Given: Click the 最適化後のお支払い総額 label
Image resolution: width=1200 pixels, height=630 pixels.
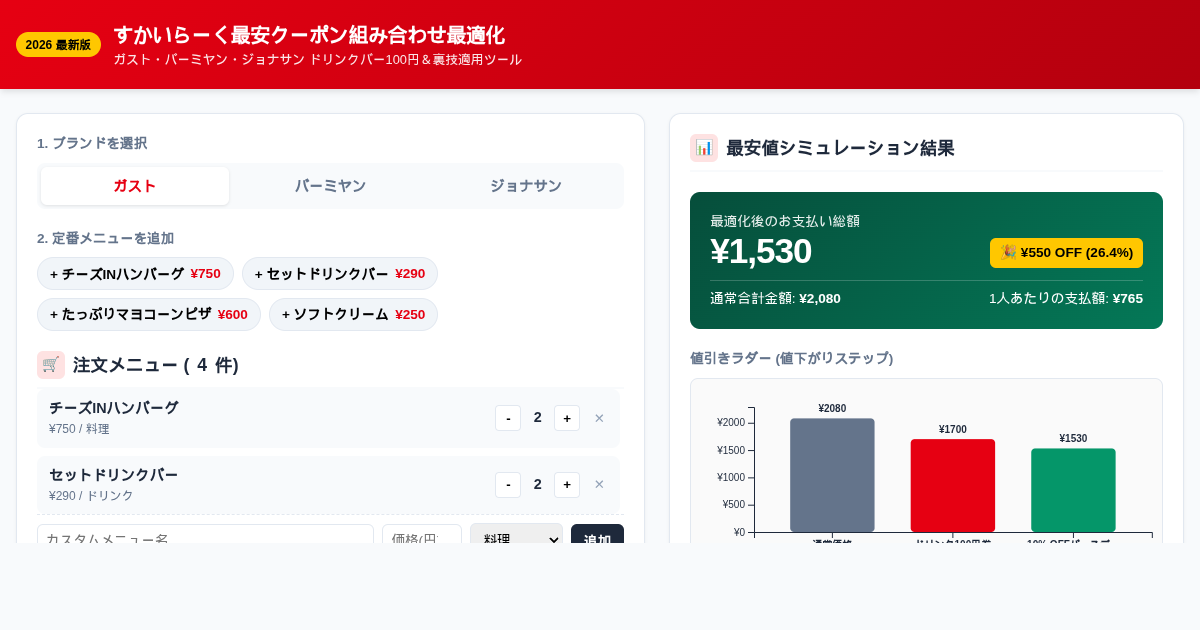Looking at the screenshot, I should pyautogui.click(x=785, y=221).
